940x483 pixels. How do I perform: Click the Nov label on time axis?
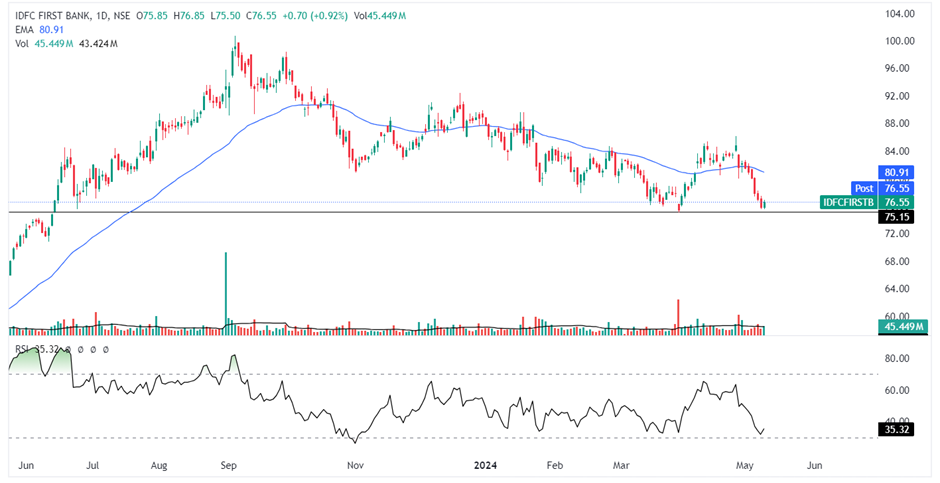tap(353, 466)
